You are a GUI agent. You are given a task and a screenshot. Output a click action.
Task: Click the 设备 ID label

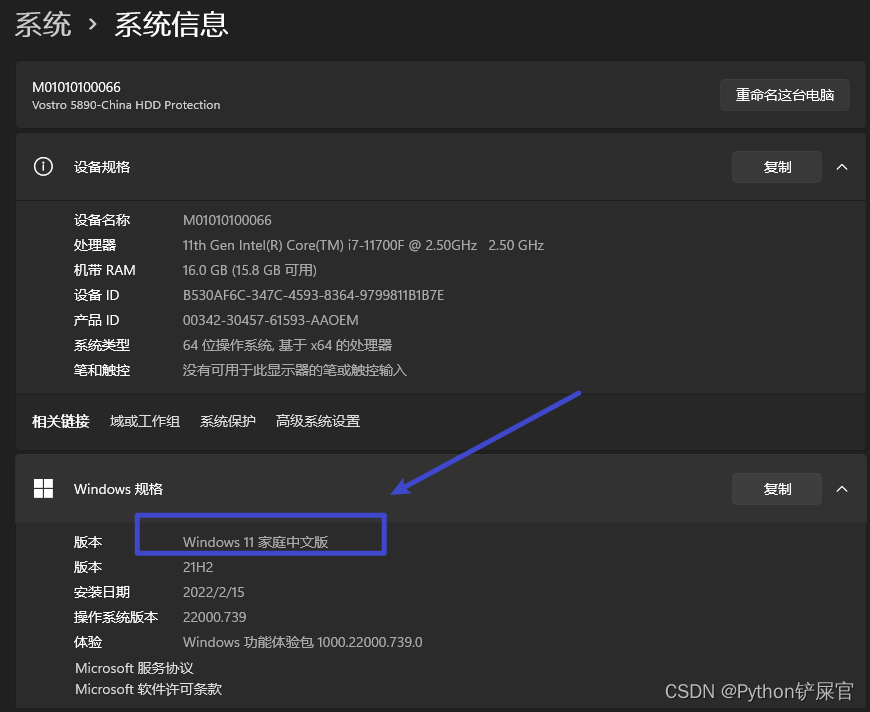(97, 295)
